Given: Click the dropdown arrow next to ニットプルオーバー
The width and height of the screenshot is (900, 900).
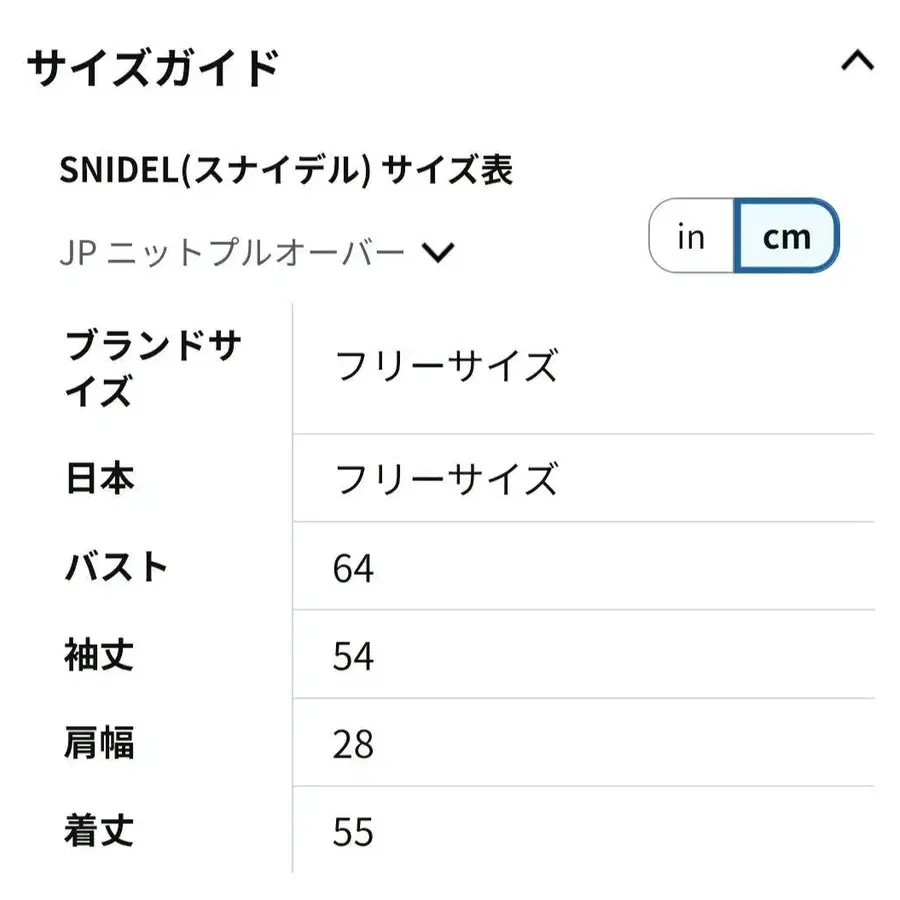Looking at the screenshot, I should coord(436,253).
